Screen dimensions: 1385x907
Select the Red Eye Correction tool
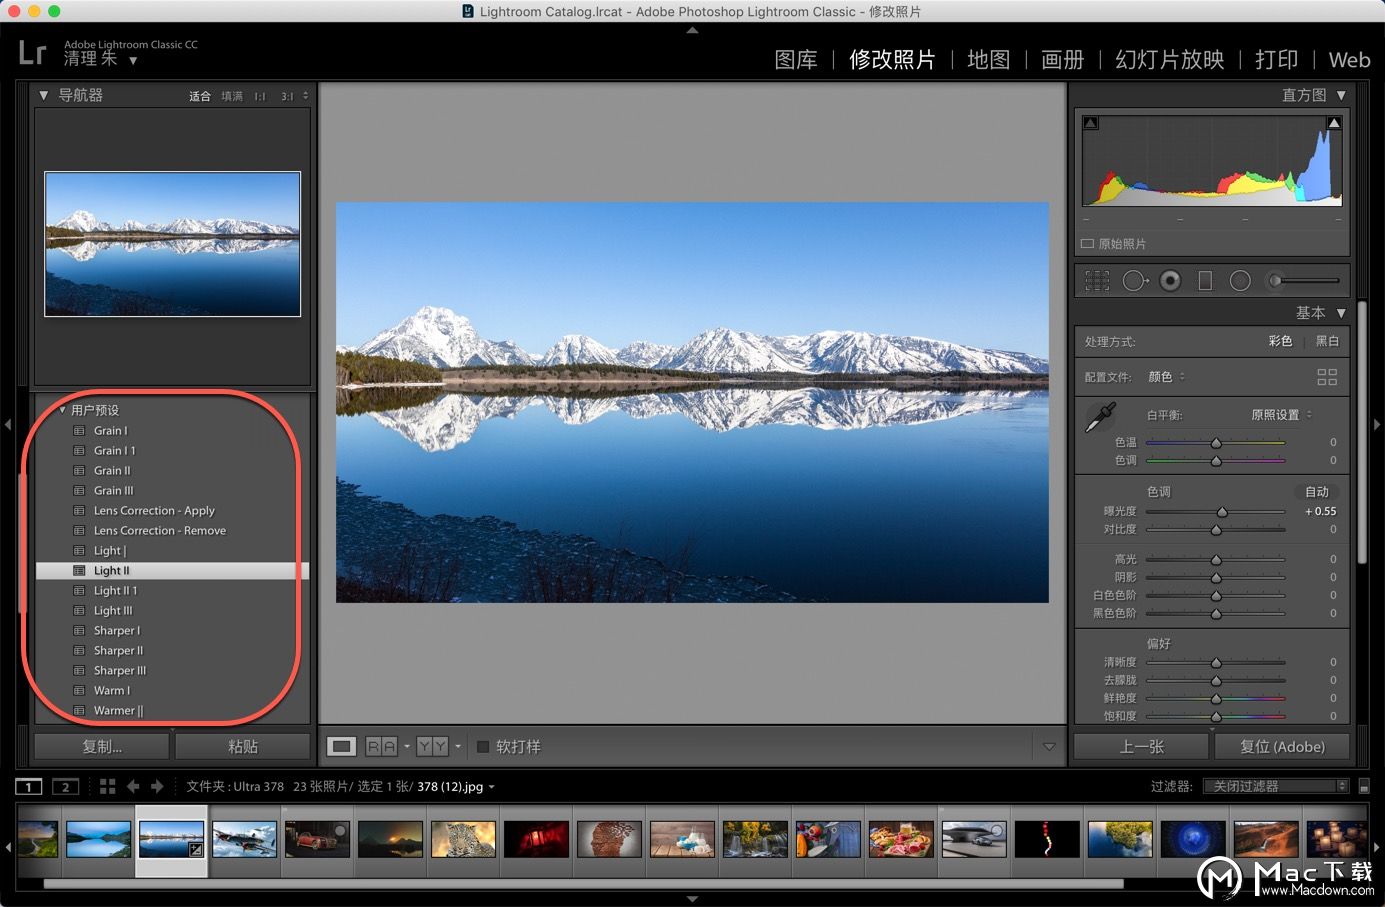(1170, 281)
